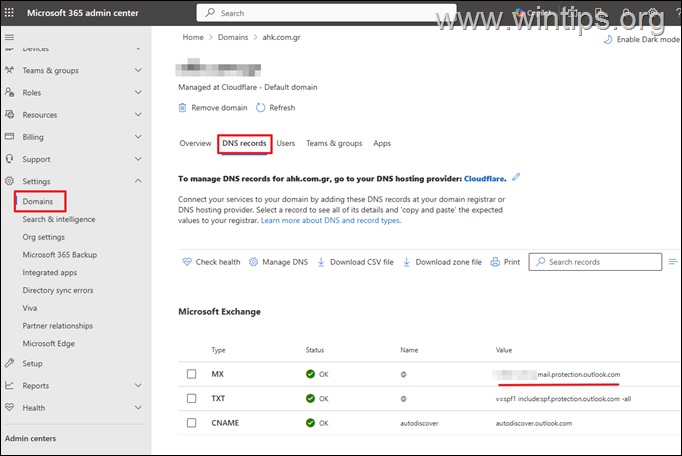Expand the Reports chevron
682x456 pixels.
(x=138, y=385)
